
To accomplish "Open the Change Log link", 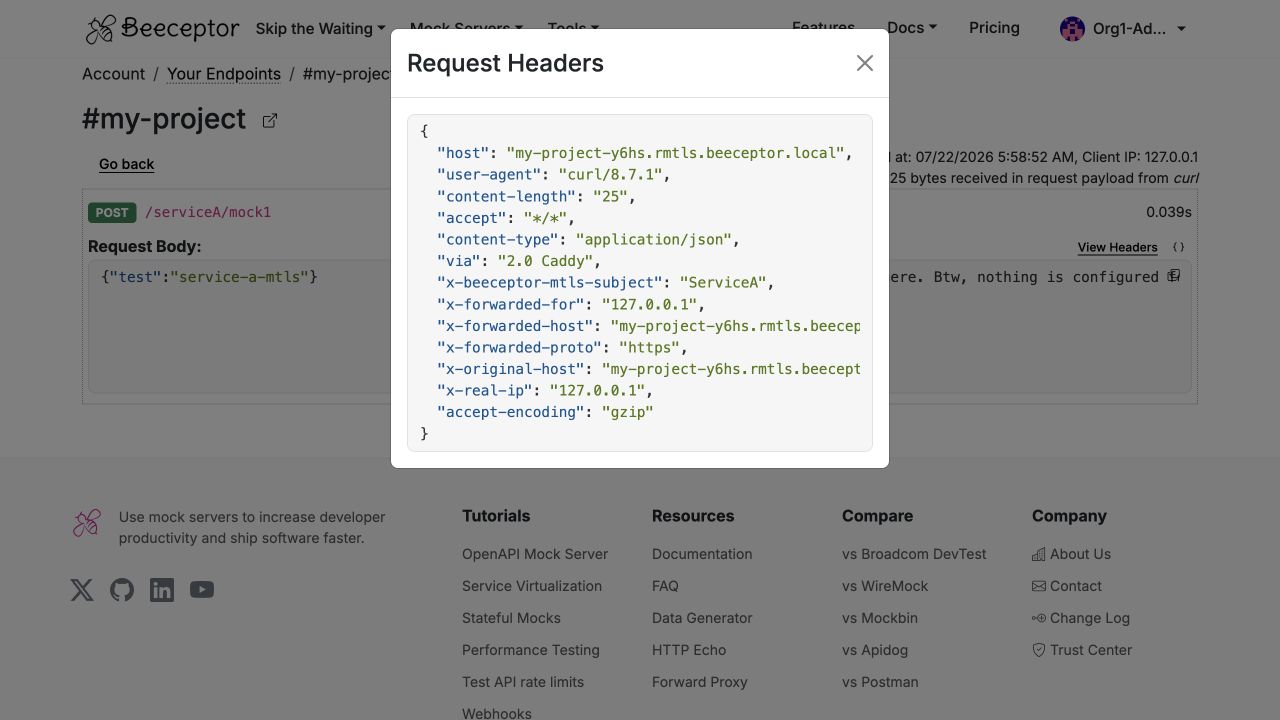I will [x=1090, y=618].
